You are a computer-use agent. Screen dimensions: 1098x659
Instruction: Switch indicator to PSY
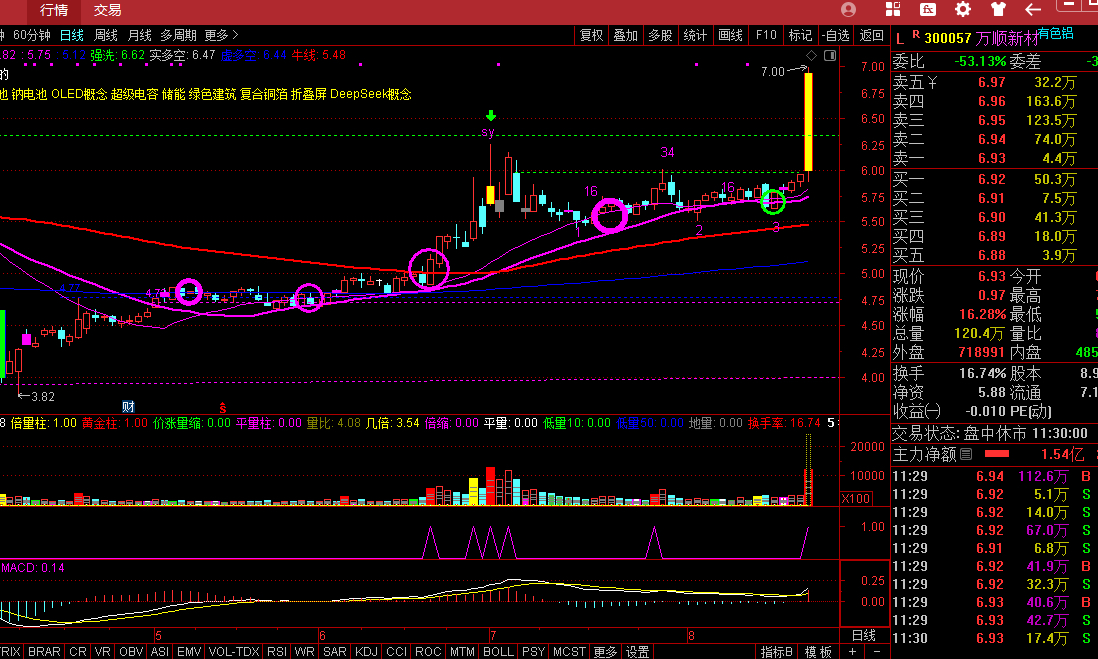tap(534, 651)
